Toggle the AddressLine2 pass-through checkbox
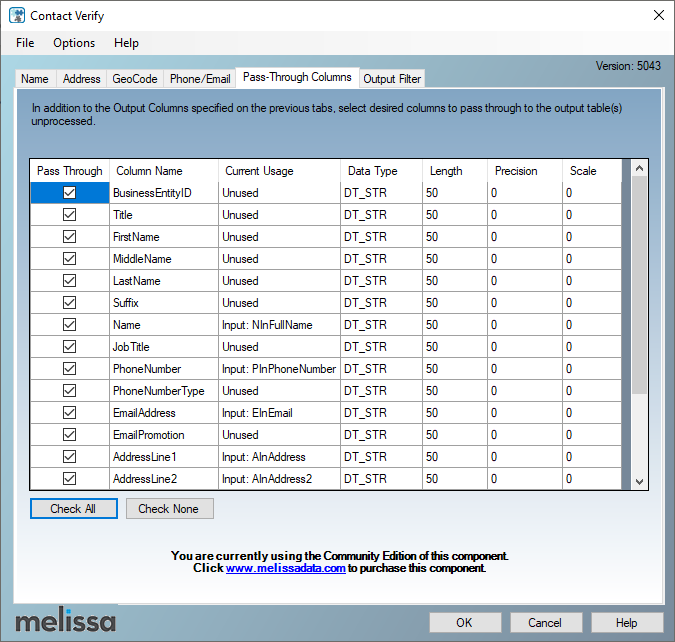Viewport: 675px width, 642px height. [x=69, y=478]
